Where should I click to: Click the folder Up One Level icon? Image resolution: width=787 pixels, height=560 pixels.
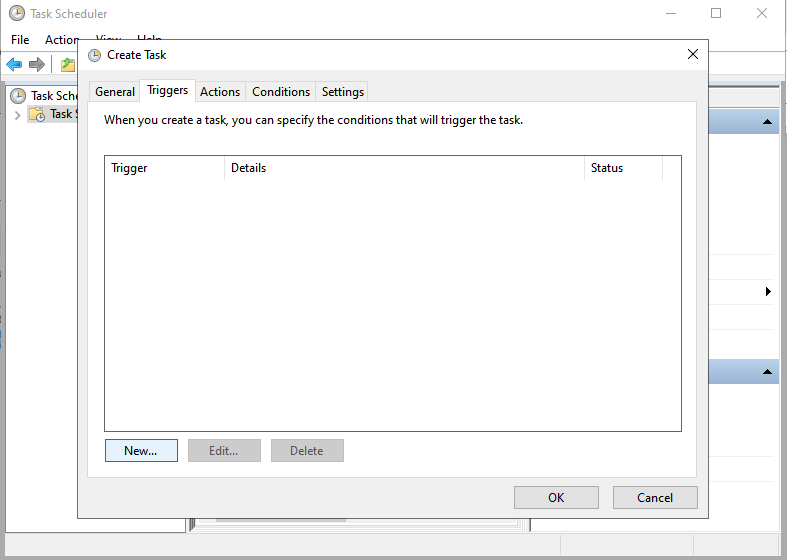click(67, 65)
